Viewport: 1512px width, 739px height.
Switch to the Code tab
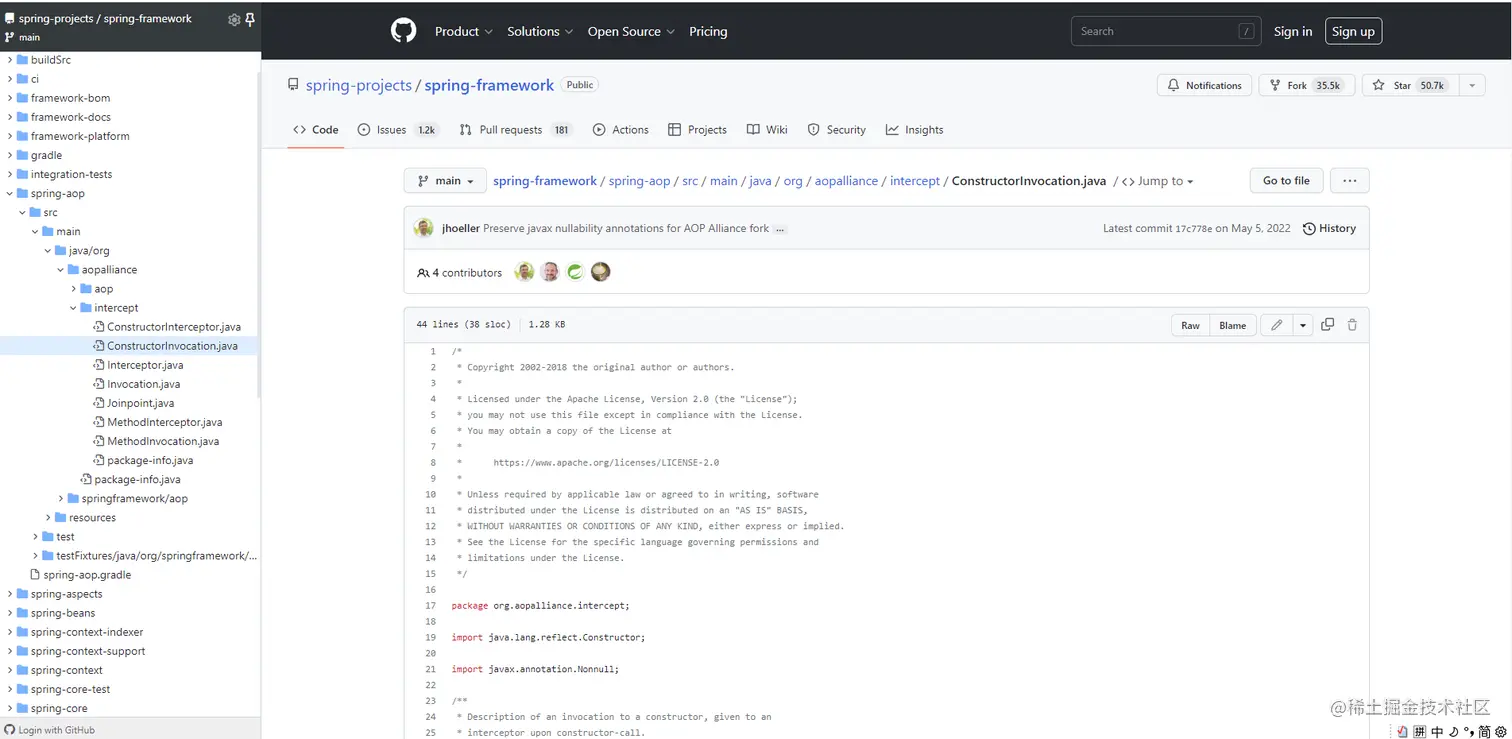(316, 130)
